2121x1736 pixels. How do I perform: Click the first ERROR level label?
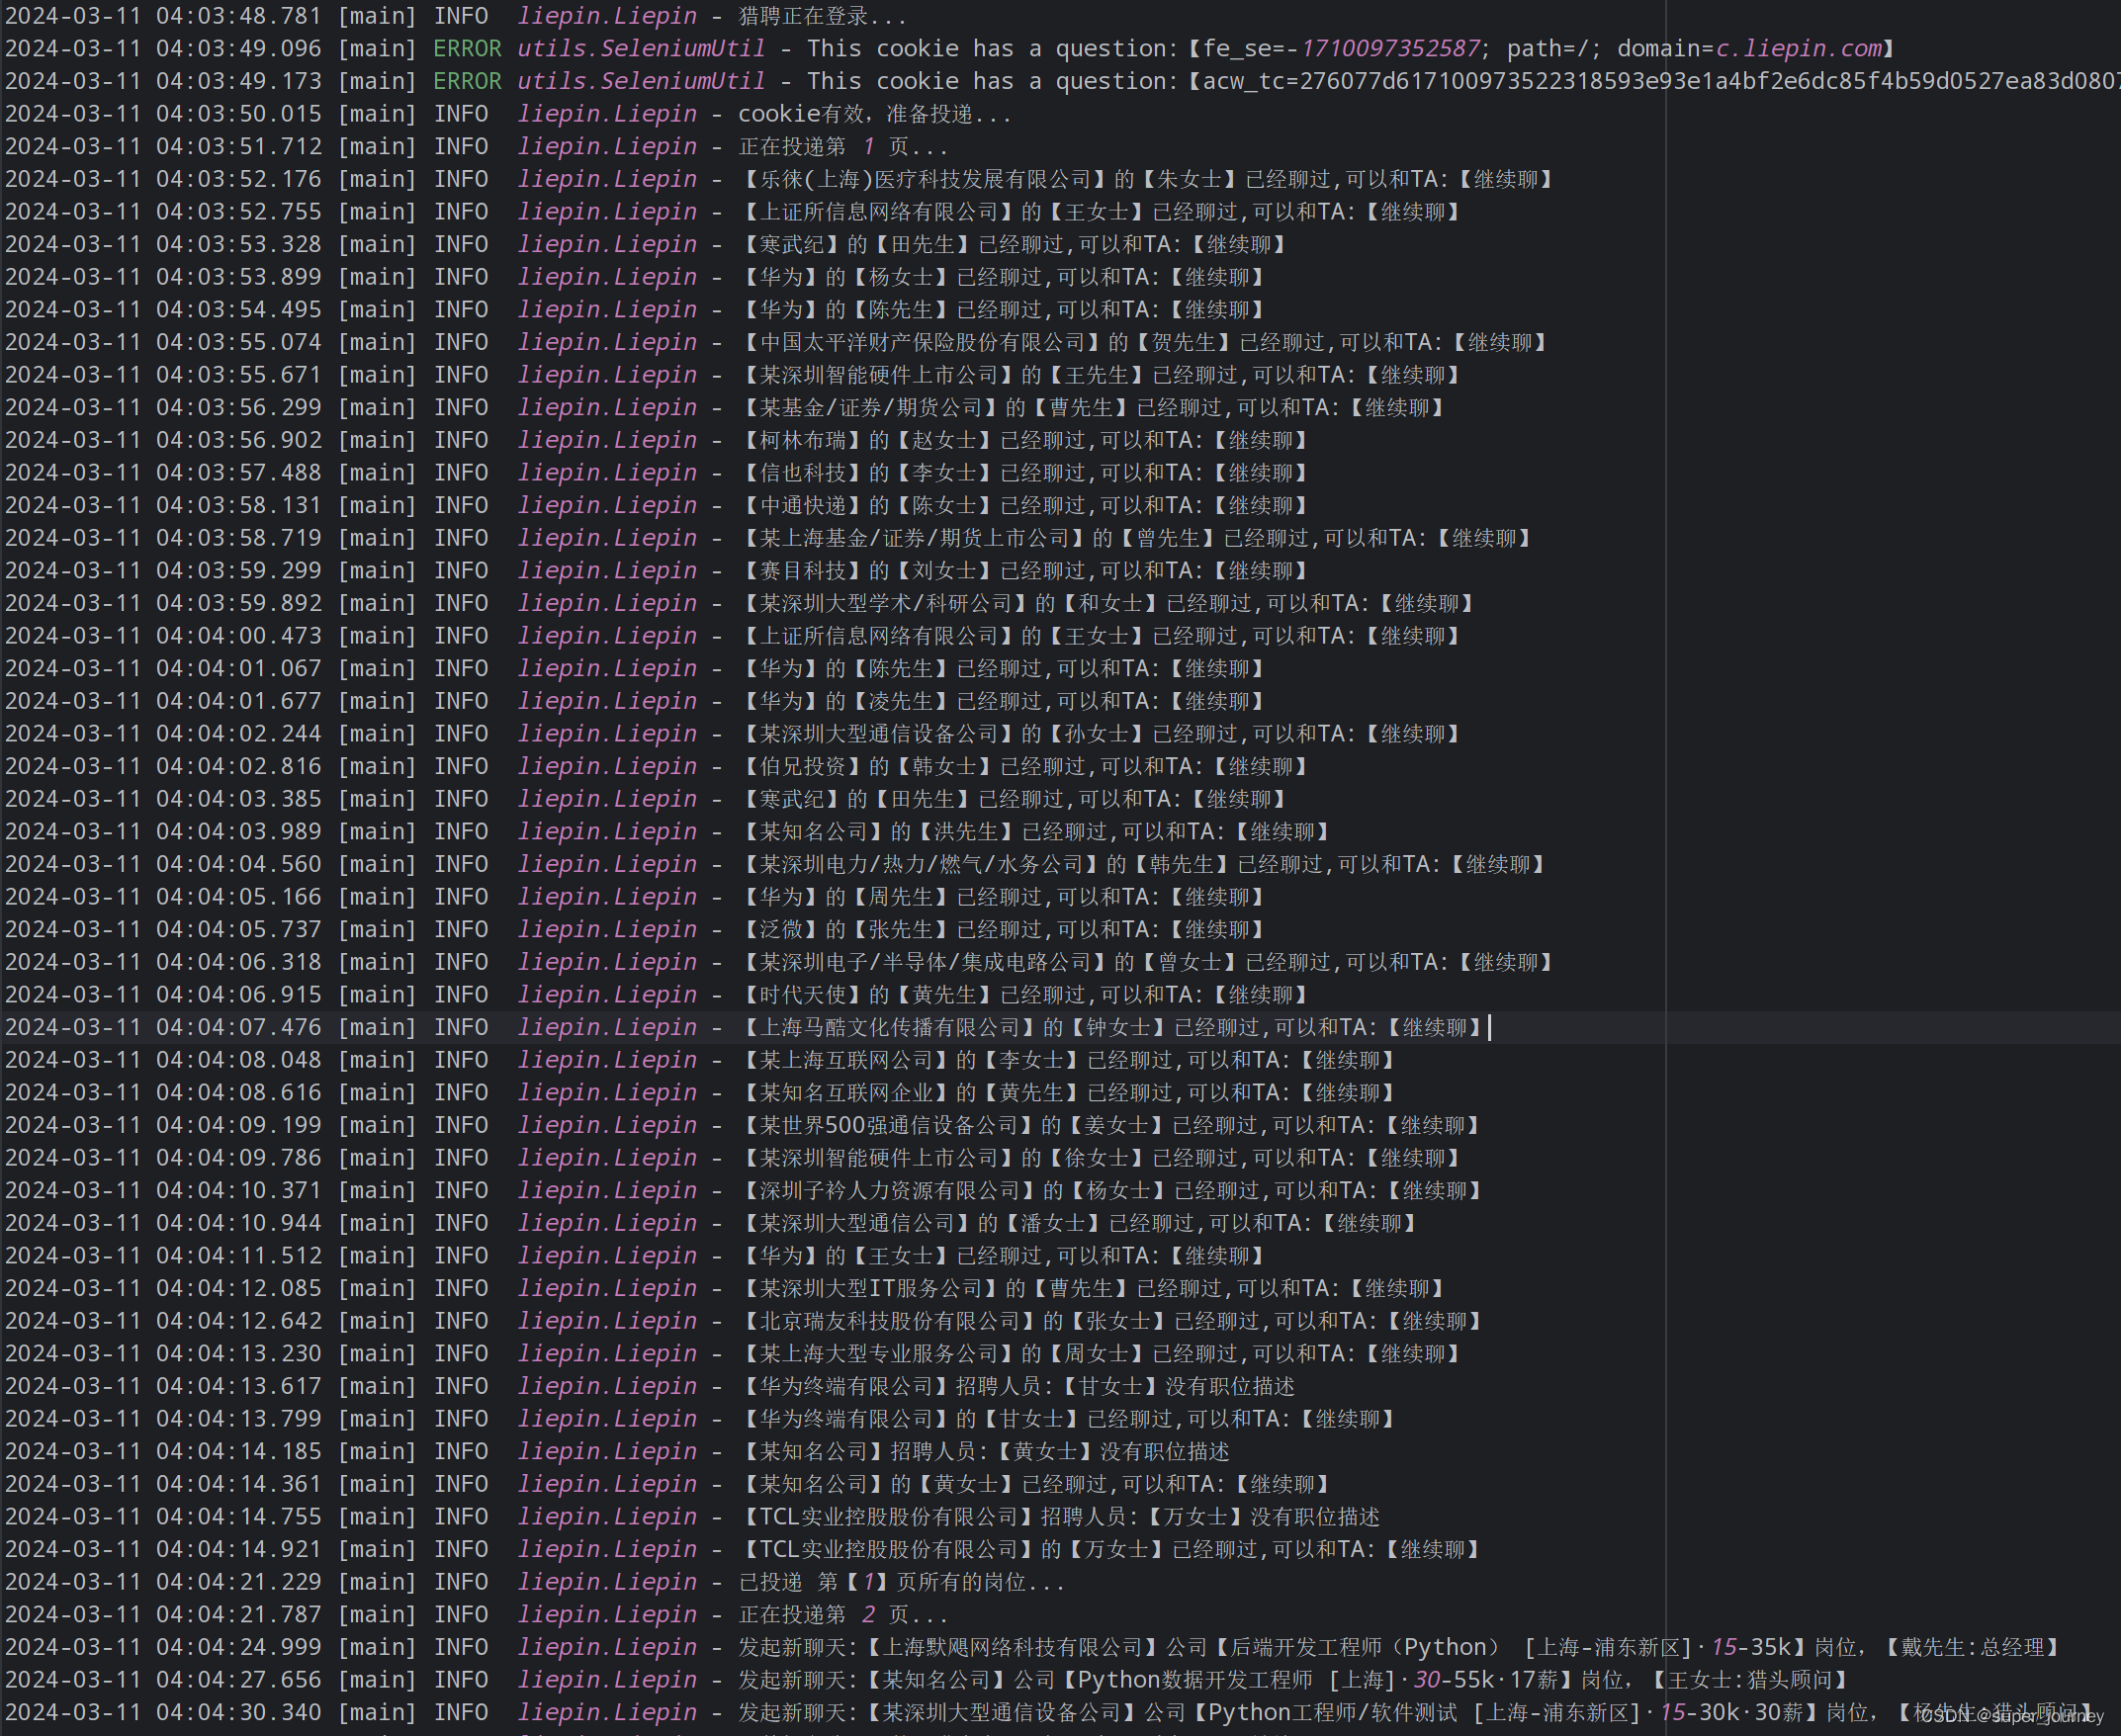(x=467, y=48)
